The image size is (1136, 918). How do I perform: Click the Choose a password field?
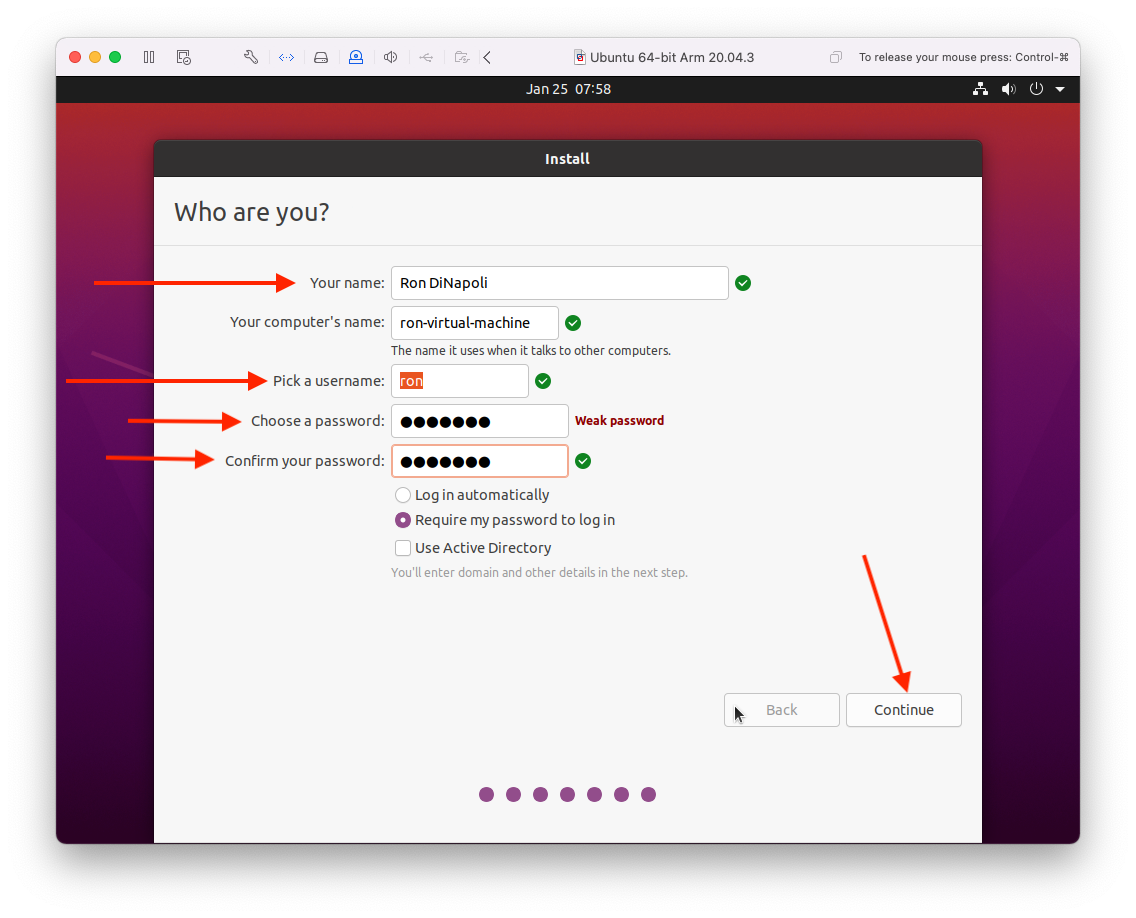tap(479, 421)
